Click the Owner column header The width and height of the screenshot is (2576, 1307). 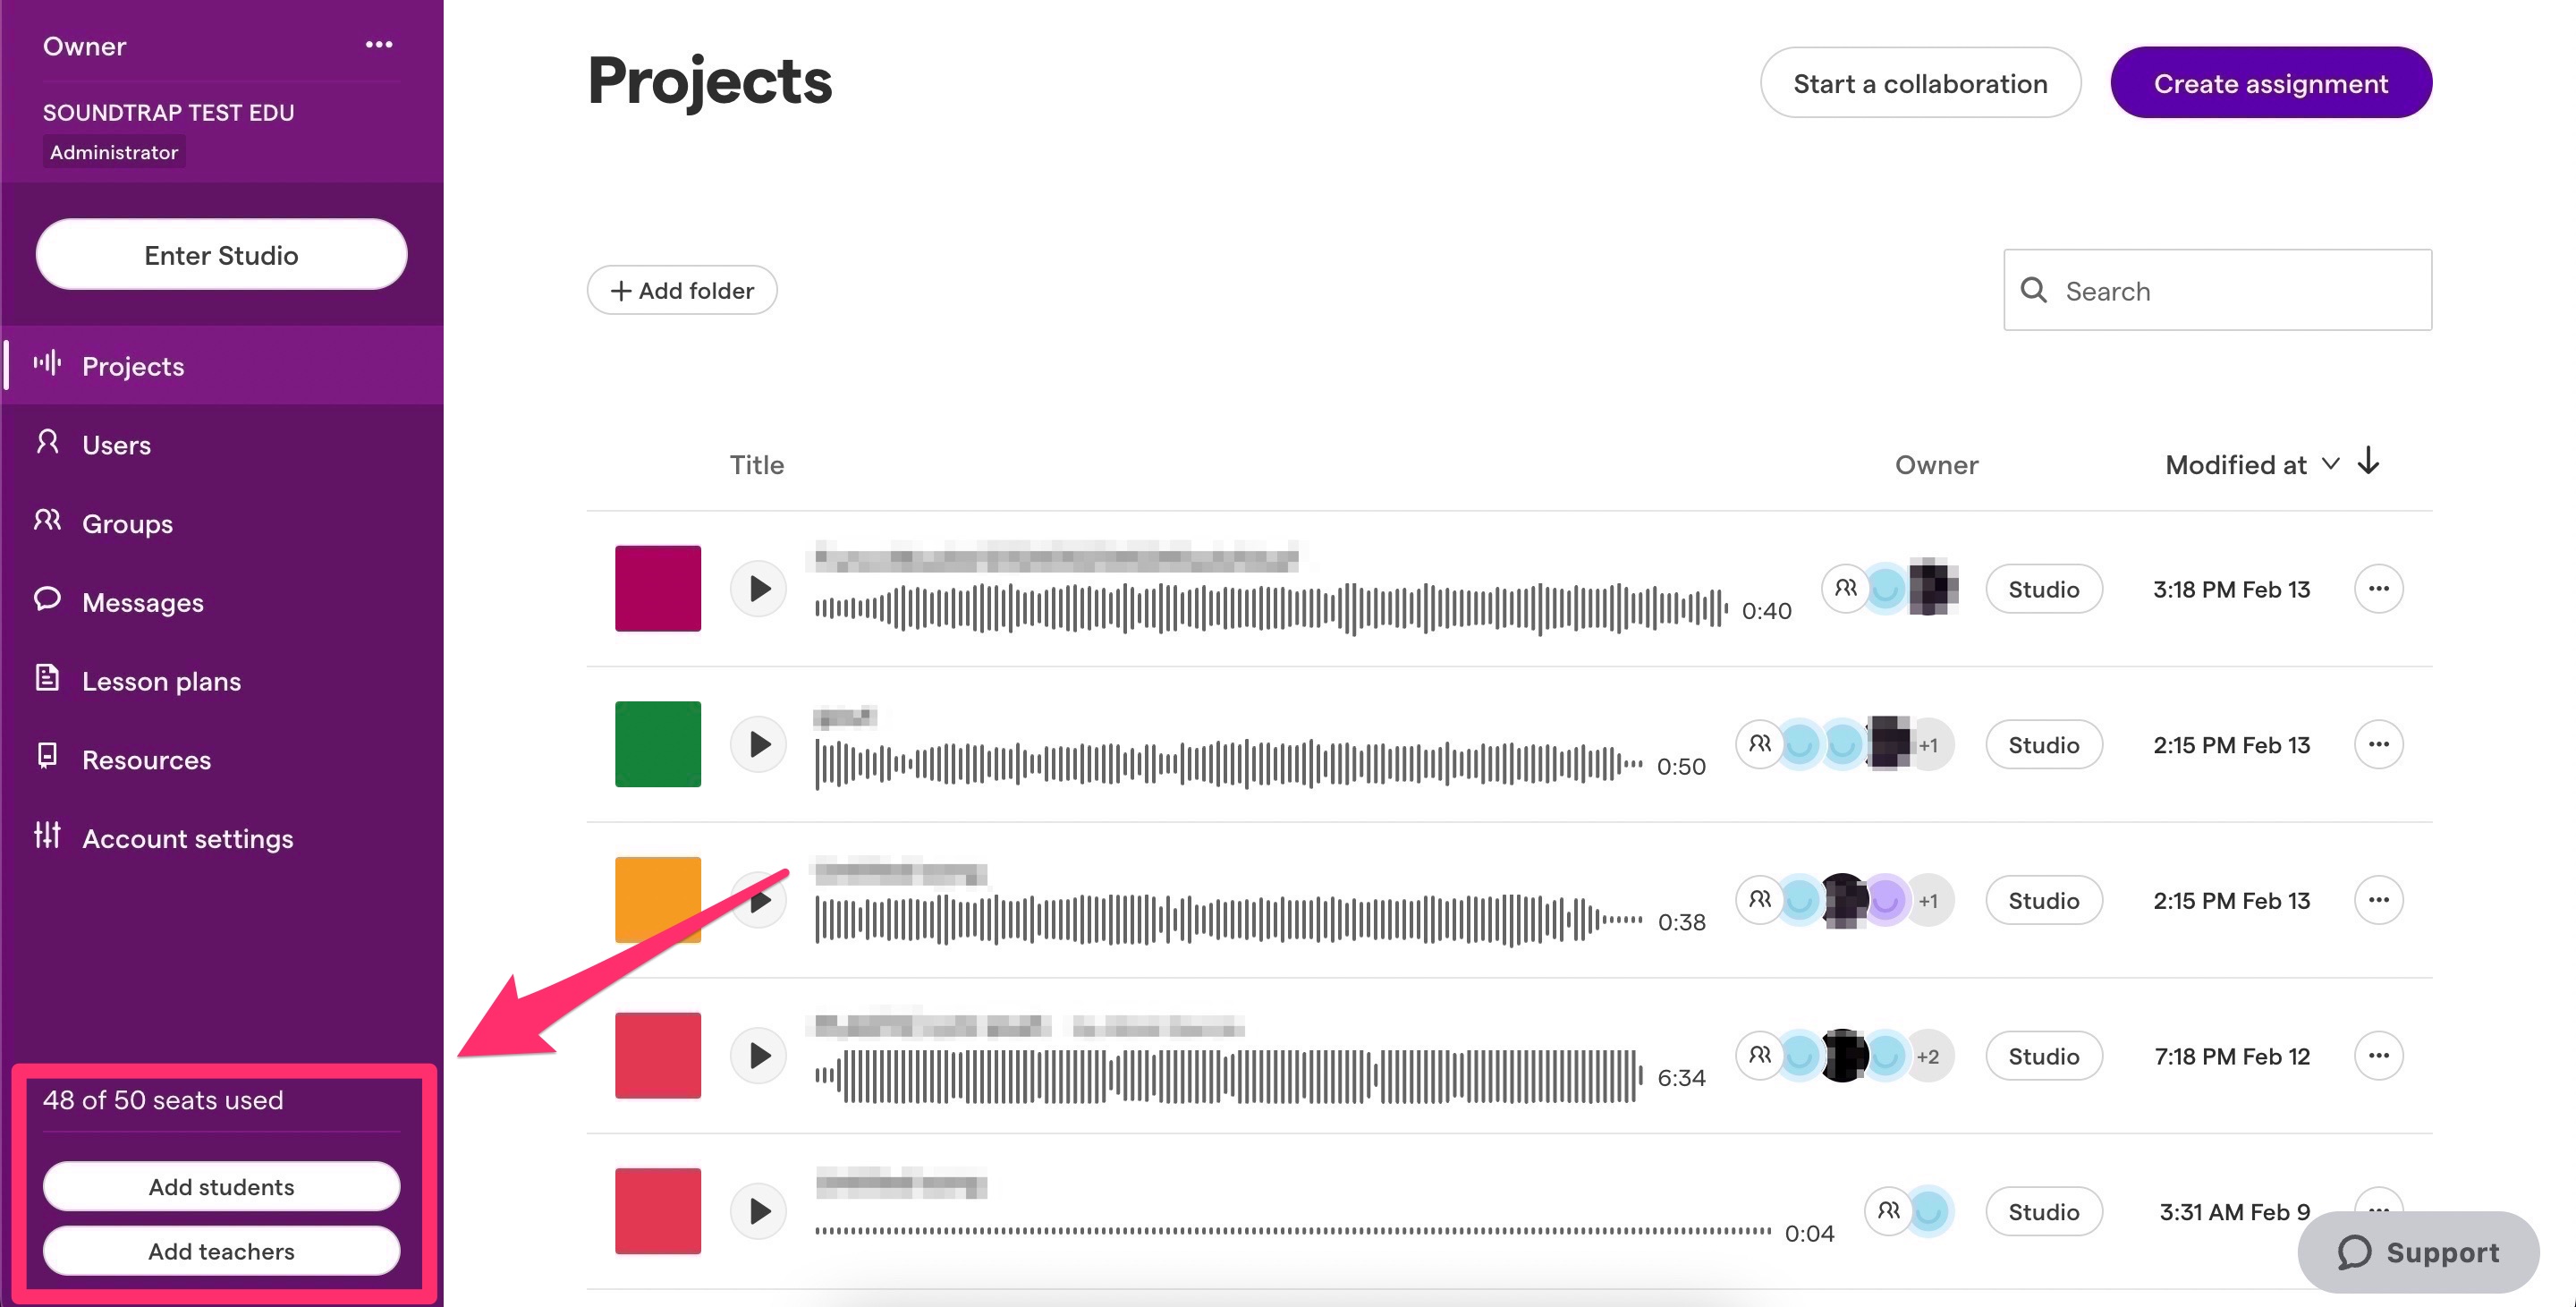1936,465
